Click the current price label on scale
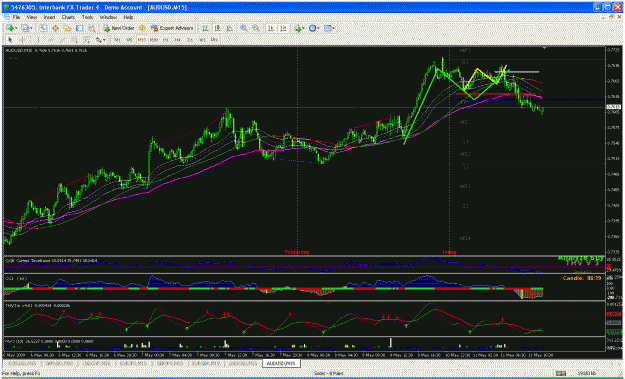The height and width of the screenshot is (379, 625). tap(613, 107)
